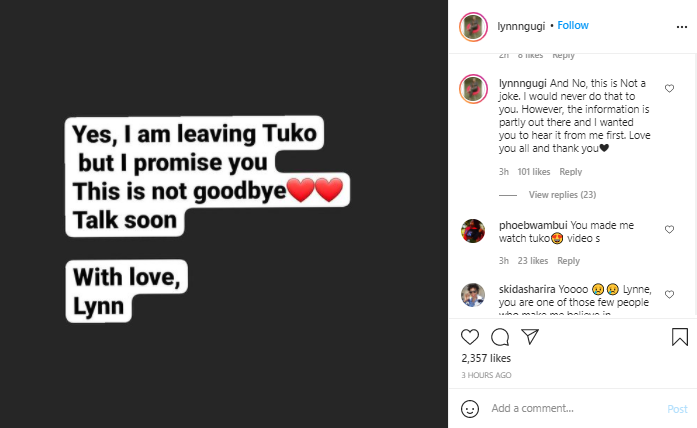This screenshot has height=428, width=697.
Task: Open the three-dot more options menu
Action: 682,27
